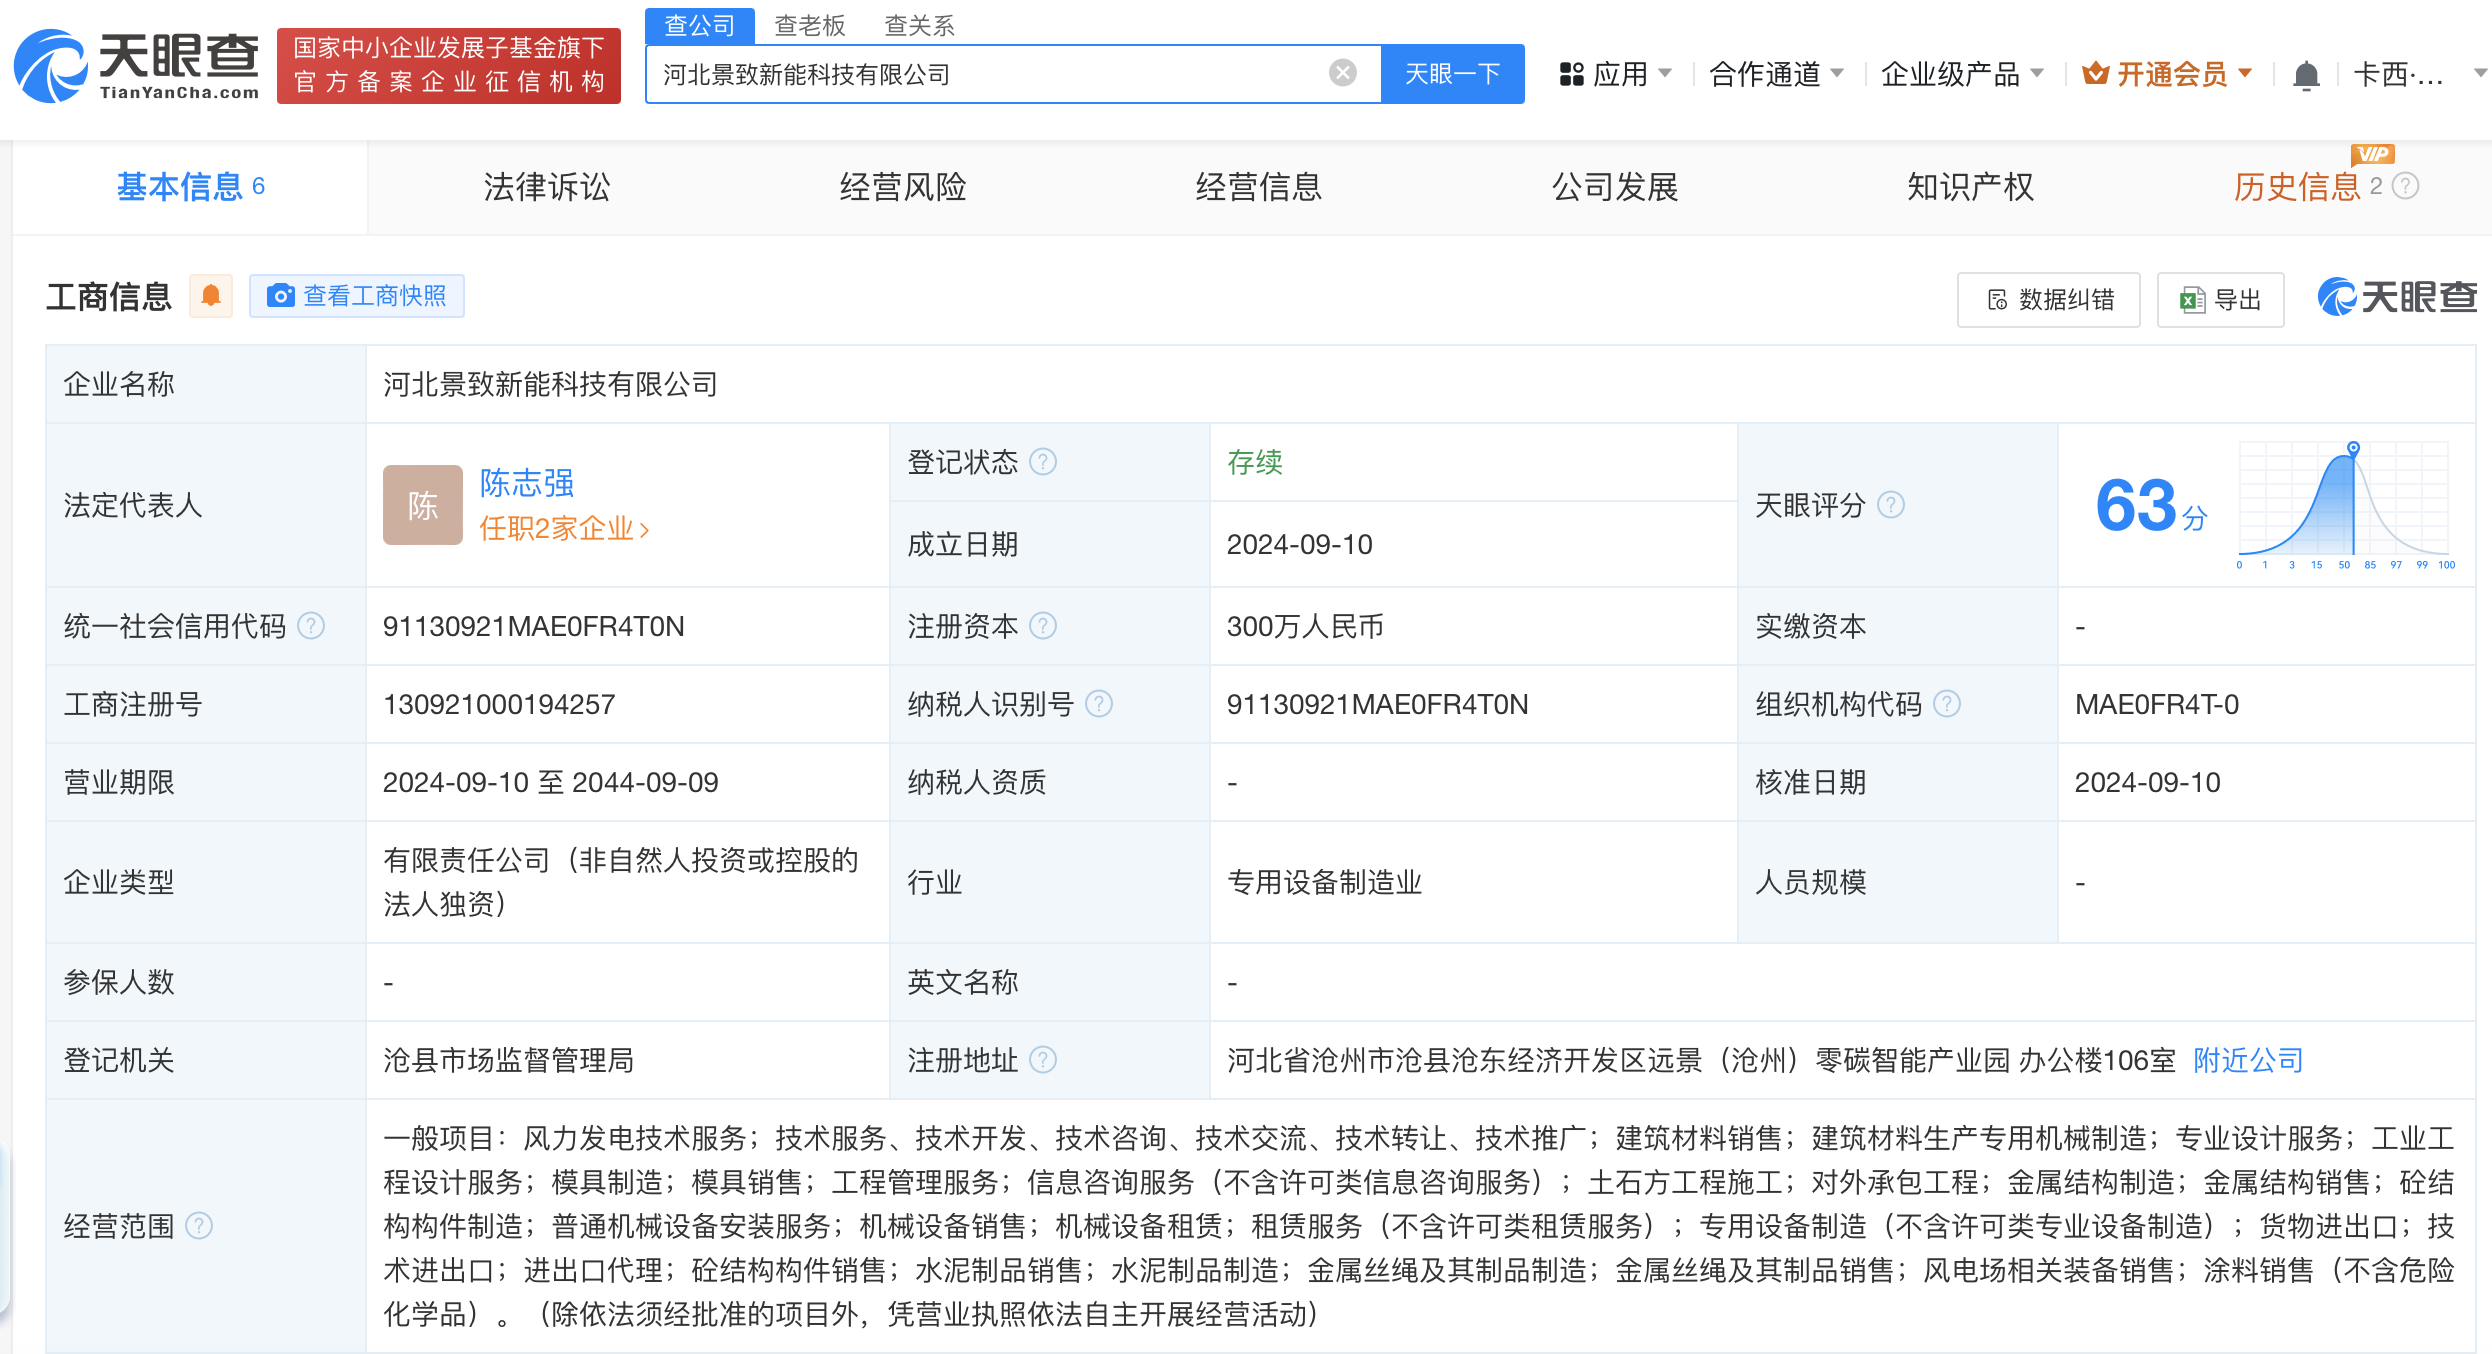Click the VIP crown icon on 开通会员
This screenshot has width=2492, height=1354.
[2097, 71]
